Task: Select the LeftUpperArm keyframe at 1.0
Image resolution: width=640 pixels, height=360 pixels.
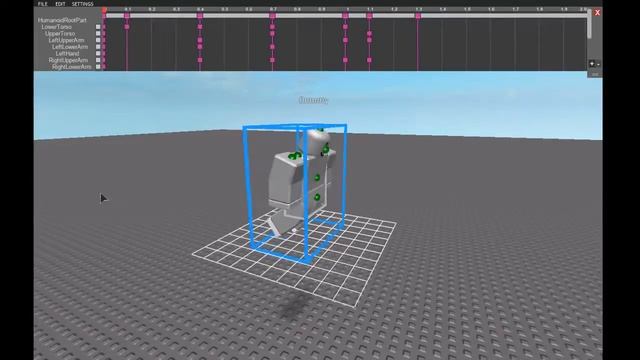Action: [x=345, y=40]
